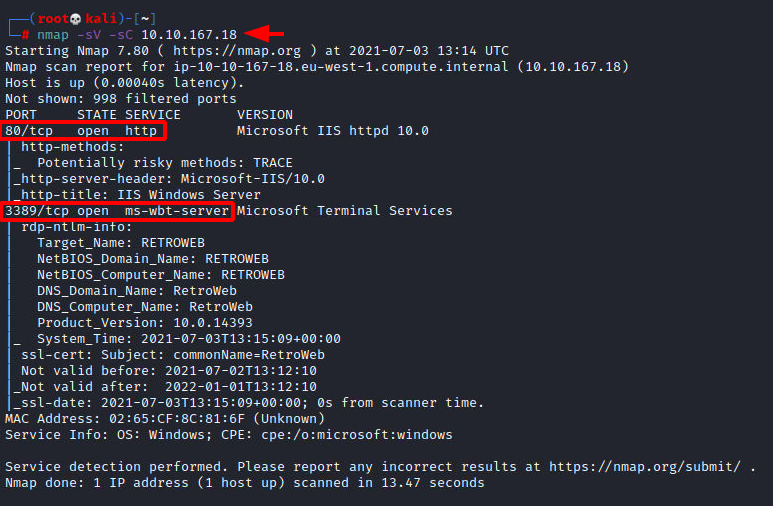Click the ssl-cert commonName=RetroWeb line
The width and height of the screenshot is (773, 506).
173,355
